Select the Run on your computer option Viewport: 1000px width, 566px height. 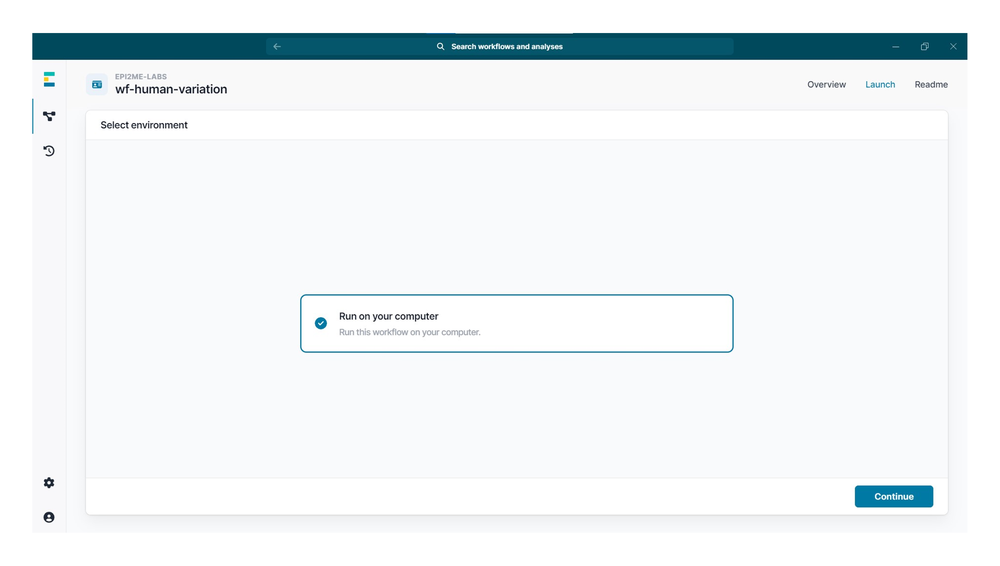click(517, 324)
